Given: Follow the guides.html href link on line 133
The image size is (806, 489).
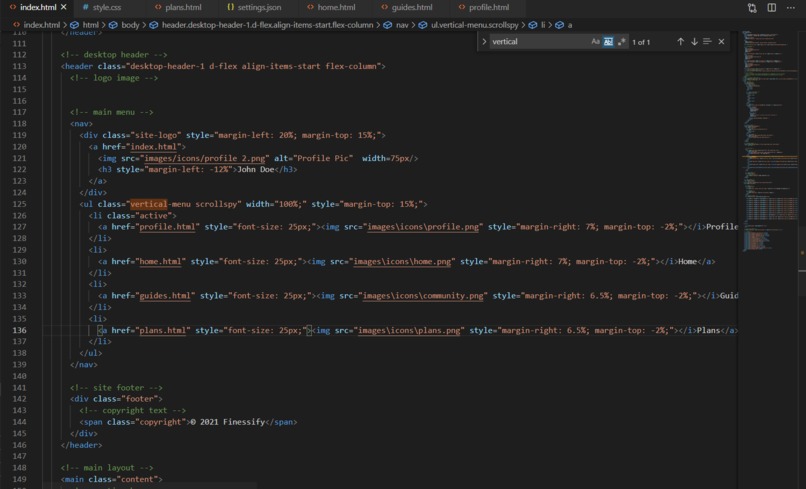Looking at the screenshot, I should (x=164, y=296).
